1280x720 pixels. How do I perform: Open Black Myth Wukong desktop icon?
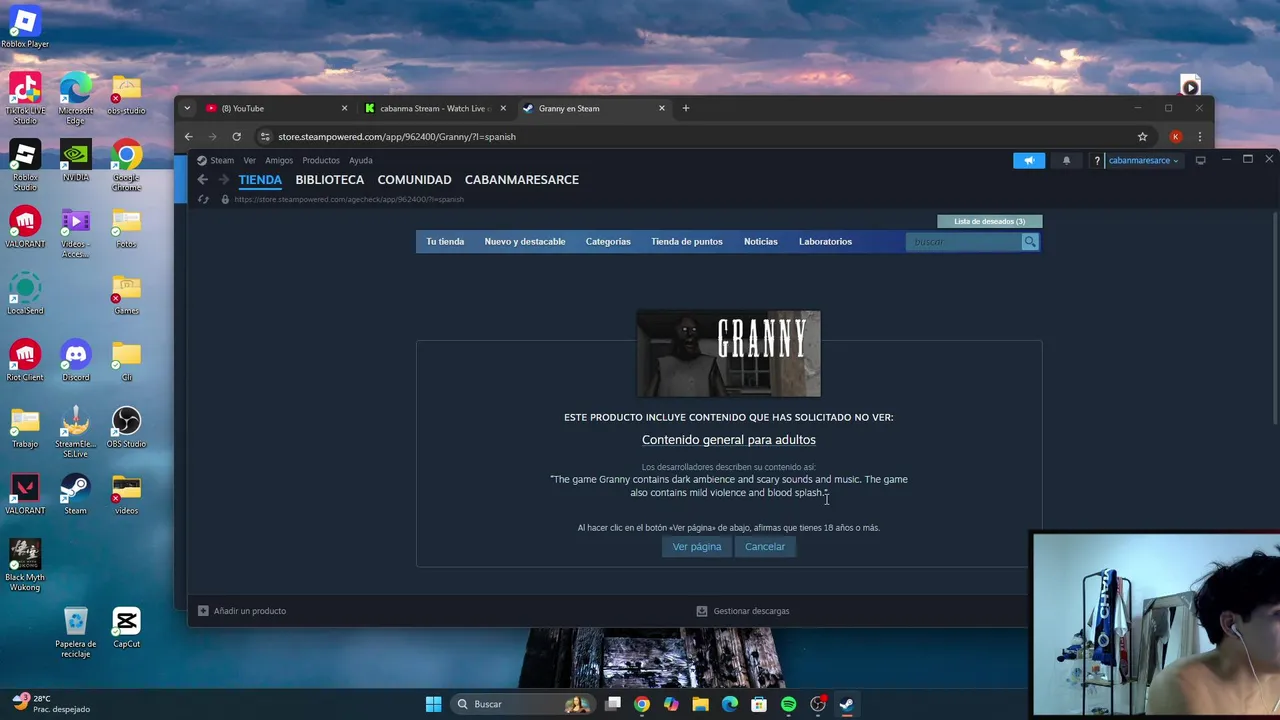click(x=25, y=565)
